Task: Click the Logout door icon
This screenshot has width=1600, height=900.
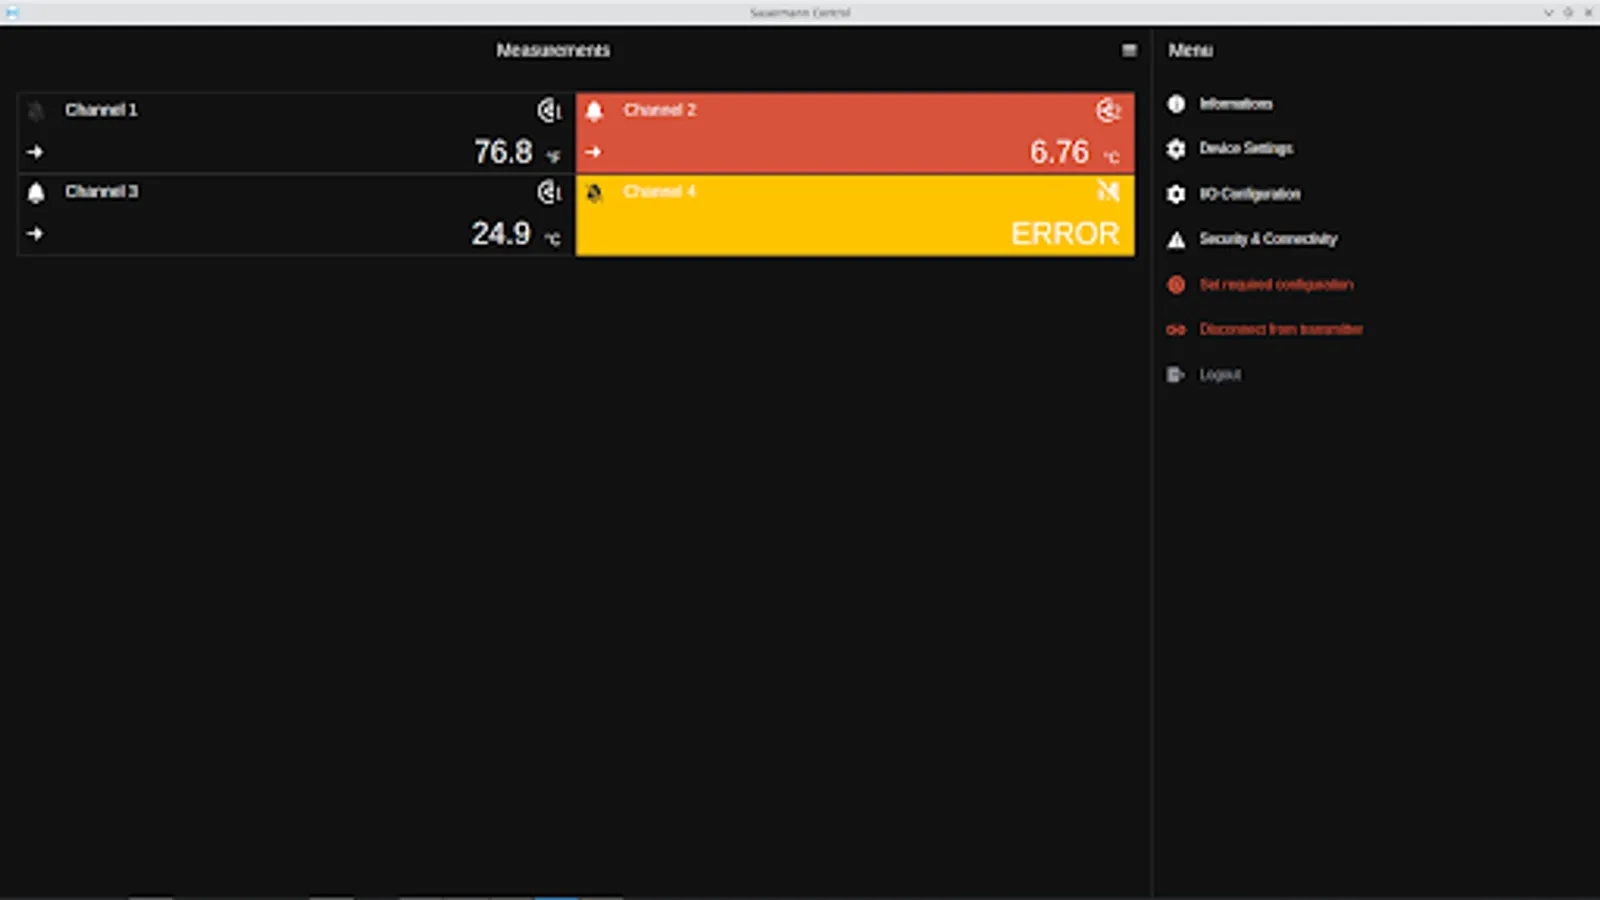Action: tap(1175, 375)
